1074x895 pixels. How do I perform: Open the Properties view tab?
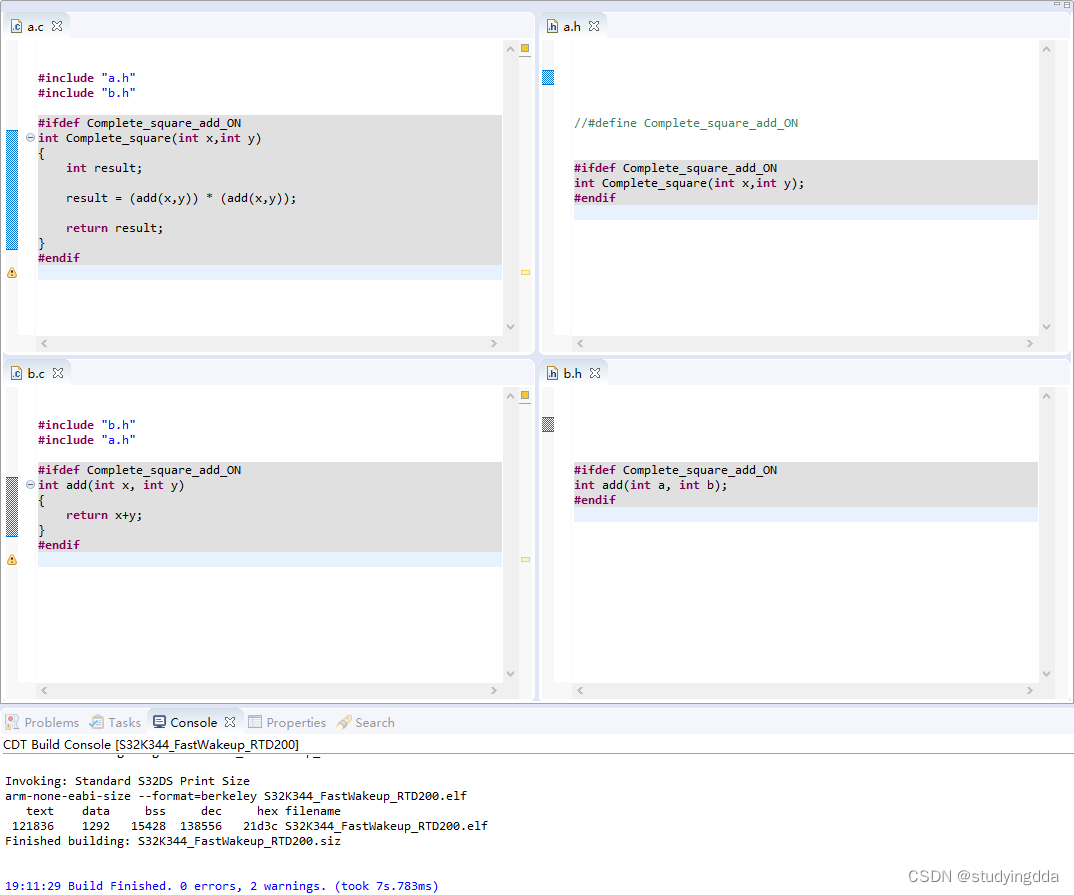point(287,722)
